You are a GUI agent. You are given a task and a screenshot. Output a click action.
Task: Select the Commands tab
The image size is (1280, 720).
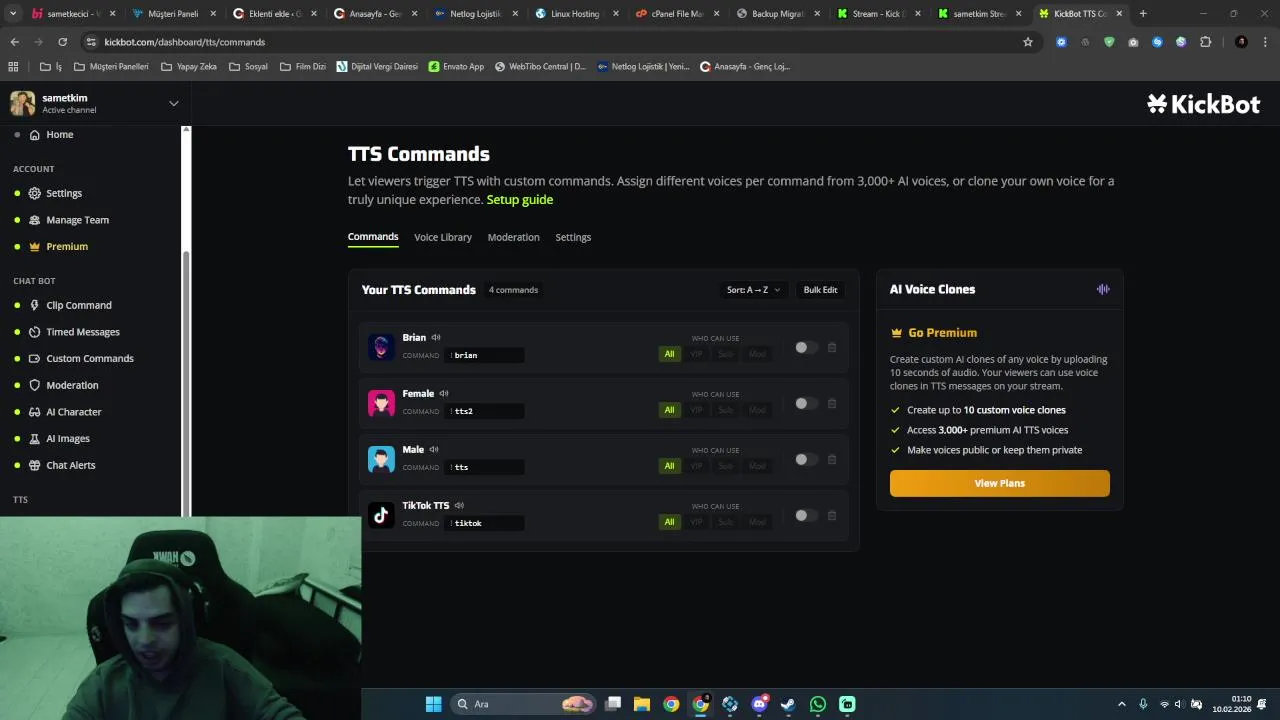tap(373, 237)
